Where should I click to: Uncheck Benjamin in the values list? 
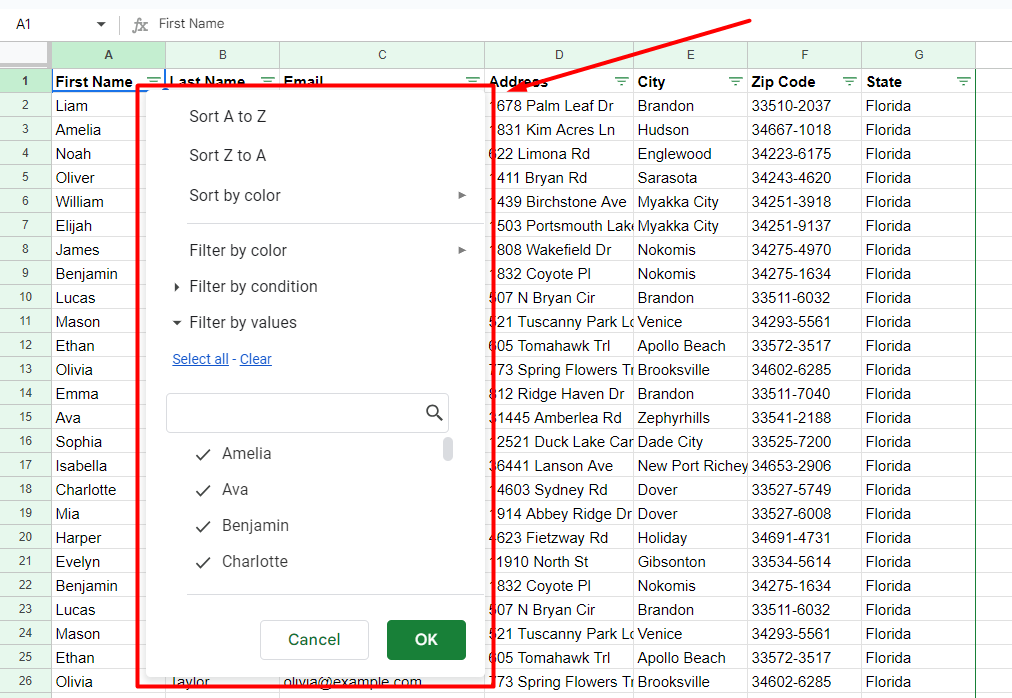[203, 527]
